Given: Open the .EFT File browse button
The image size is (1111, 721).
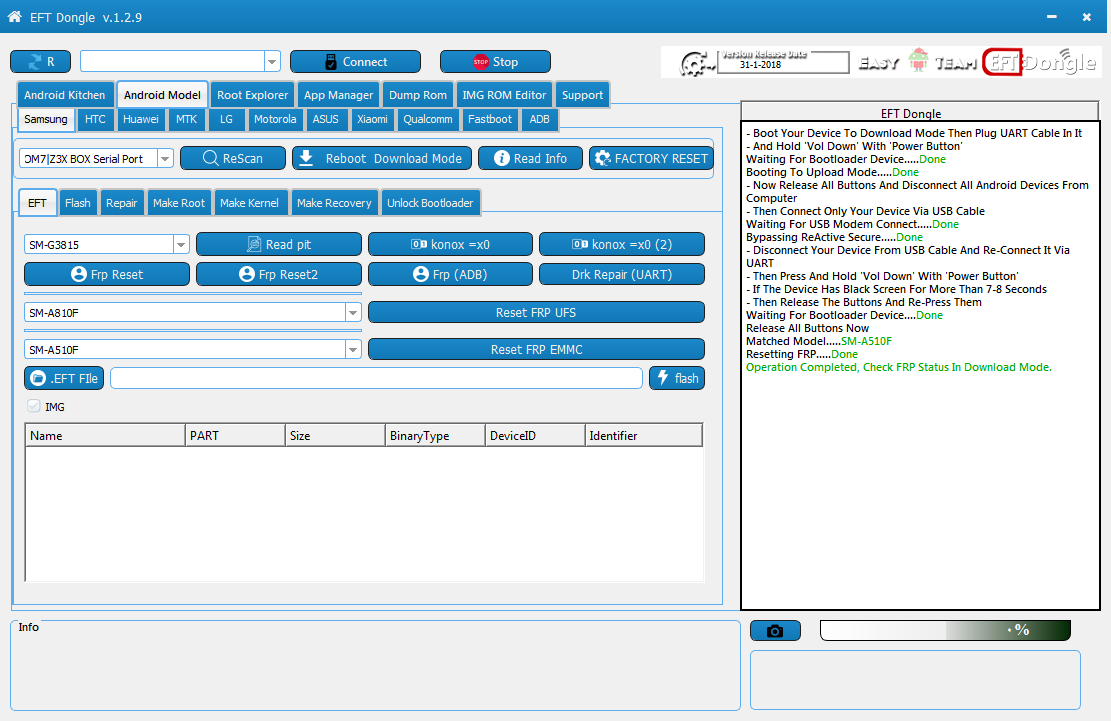Looking at the screenshot, I should (64, 378).
